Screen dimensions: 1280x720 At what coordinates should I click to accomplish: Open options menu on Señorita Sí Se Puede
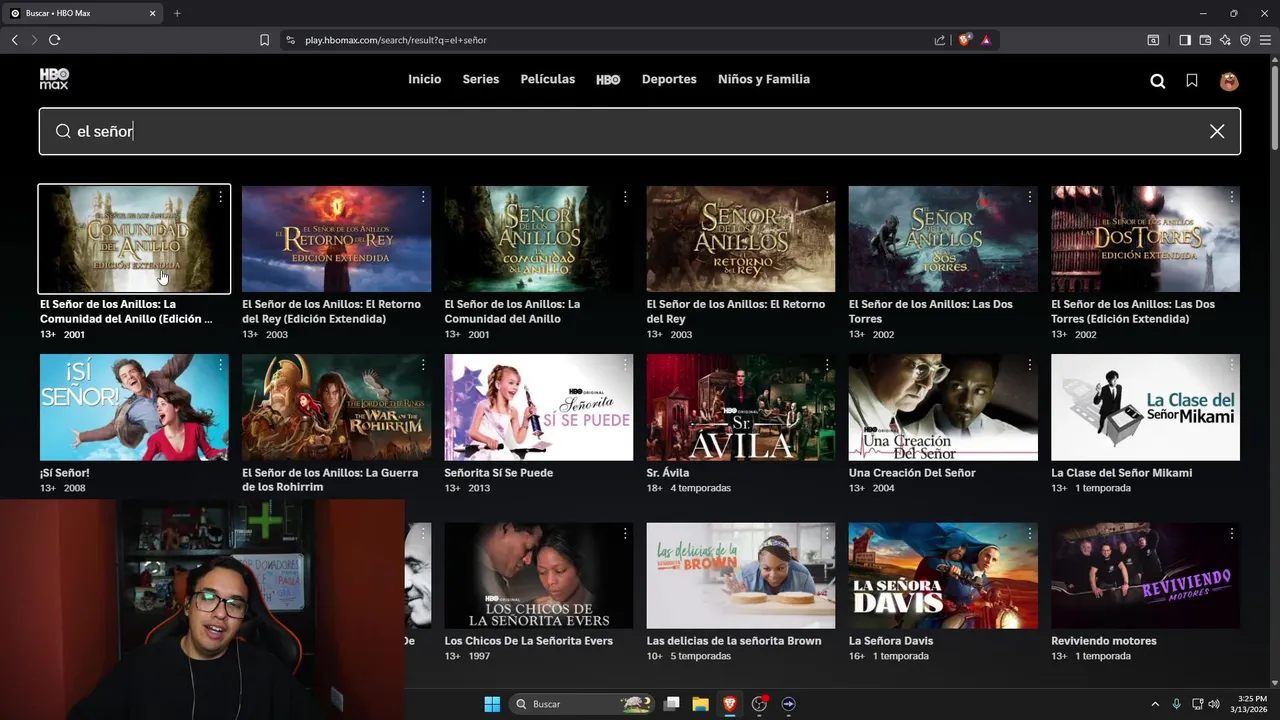pyautogui.click(x=625, y=366)
